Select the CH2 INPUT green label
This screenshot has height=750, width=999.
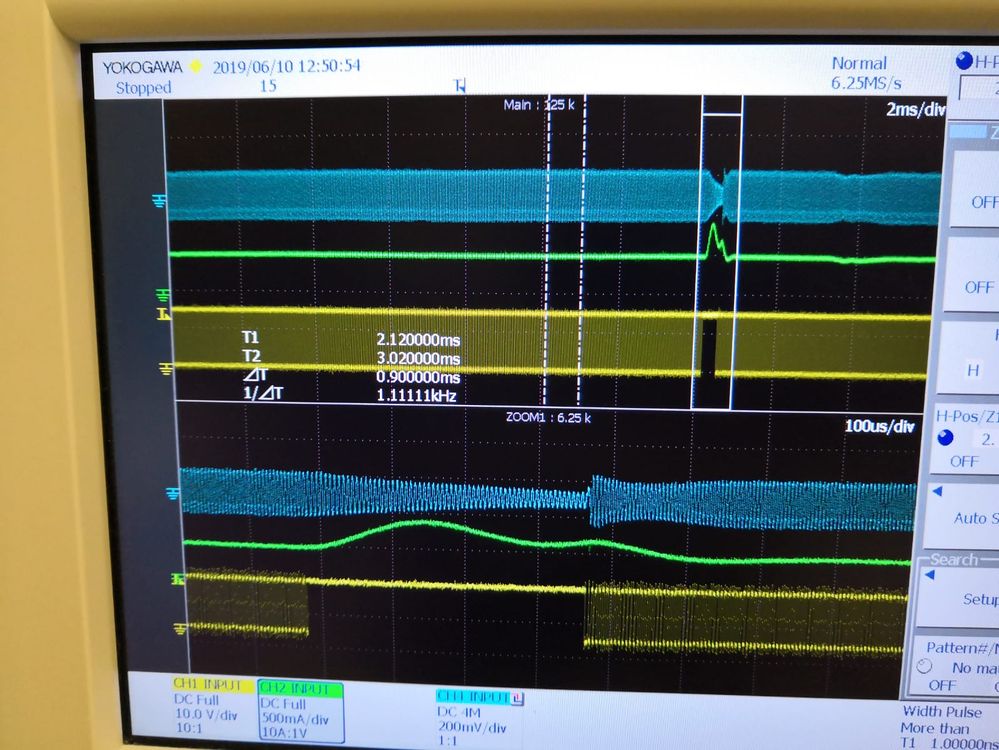[x=301, y=689]
